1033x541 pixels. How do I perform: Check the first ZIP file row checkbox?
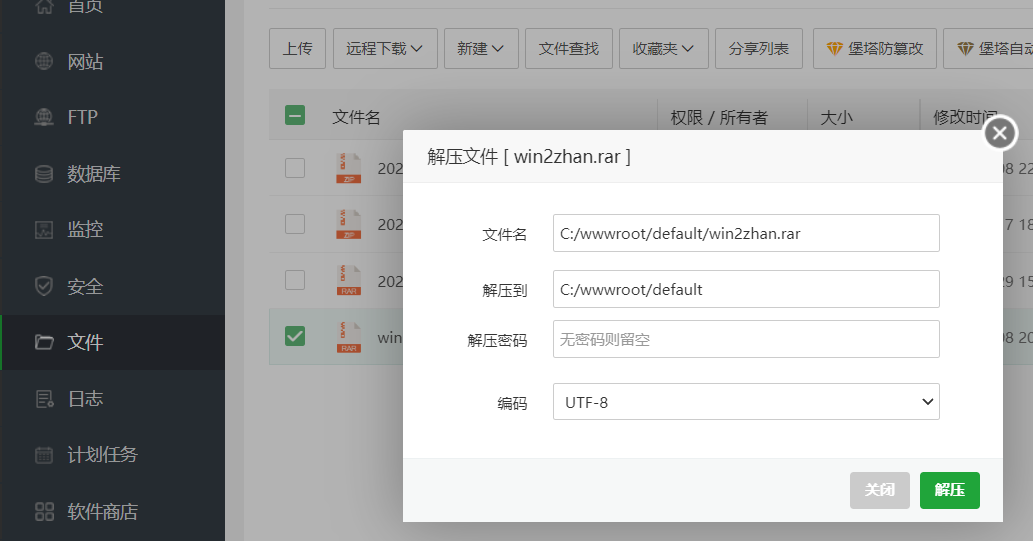click(x=295, y=168)
